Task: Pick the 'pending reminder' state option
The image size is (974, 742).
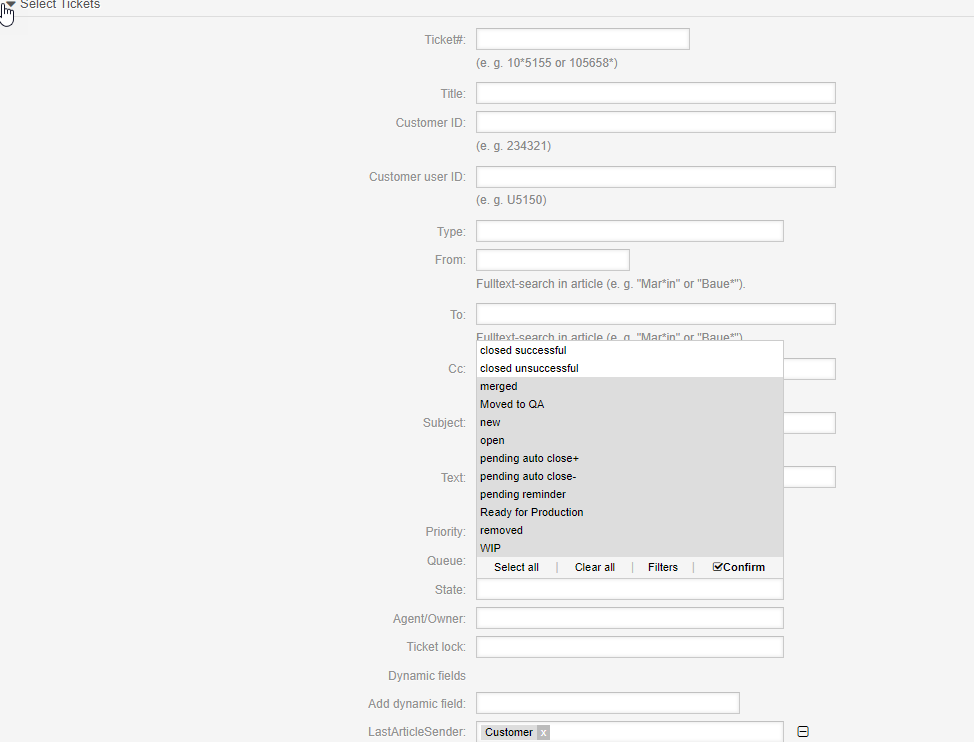Action: [x=523, y=494]
